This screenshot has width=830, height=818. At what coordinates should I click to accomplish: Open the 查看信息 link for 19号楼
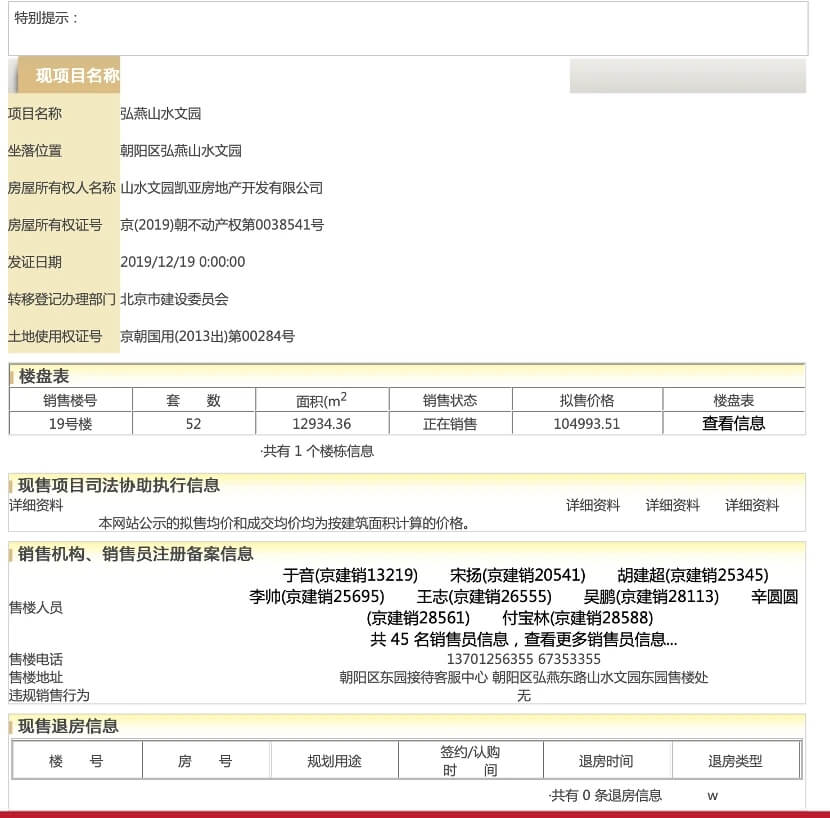(x=733, y=423)
